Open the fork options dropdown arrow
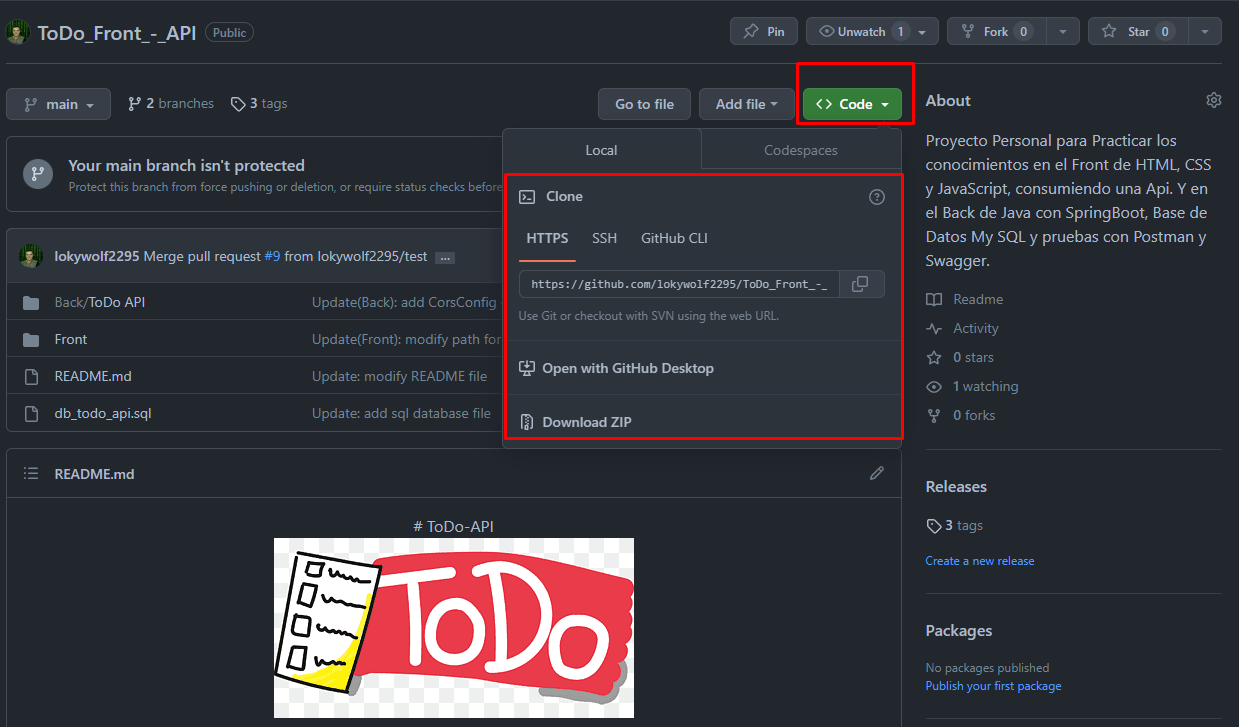Screen dimensions: 1239x727 point(1063,31)
